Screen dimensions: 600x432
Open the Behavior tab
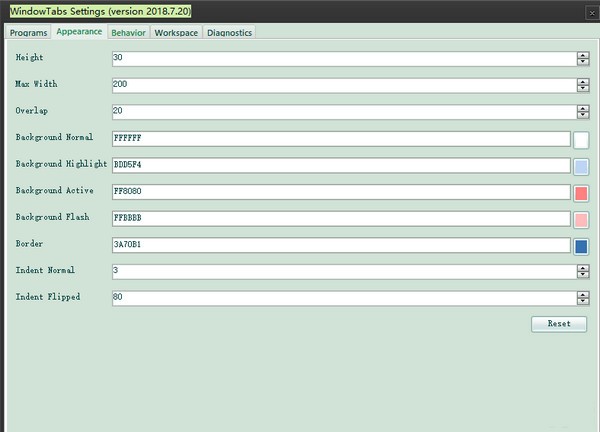(128, 32)
